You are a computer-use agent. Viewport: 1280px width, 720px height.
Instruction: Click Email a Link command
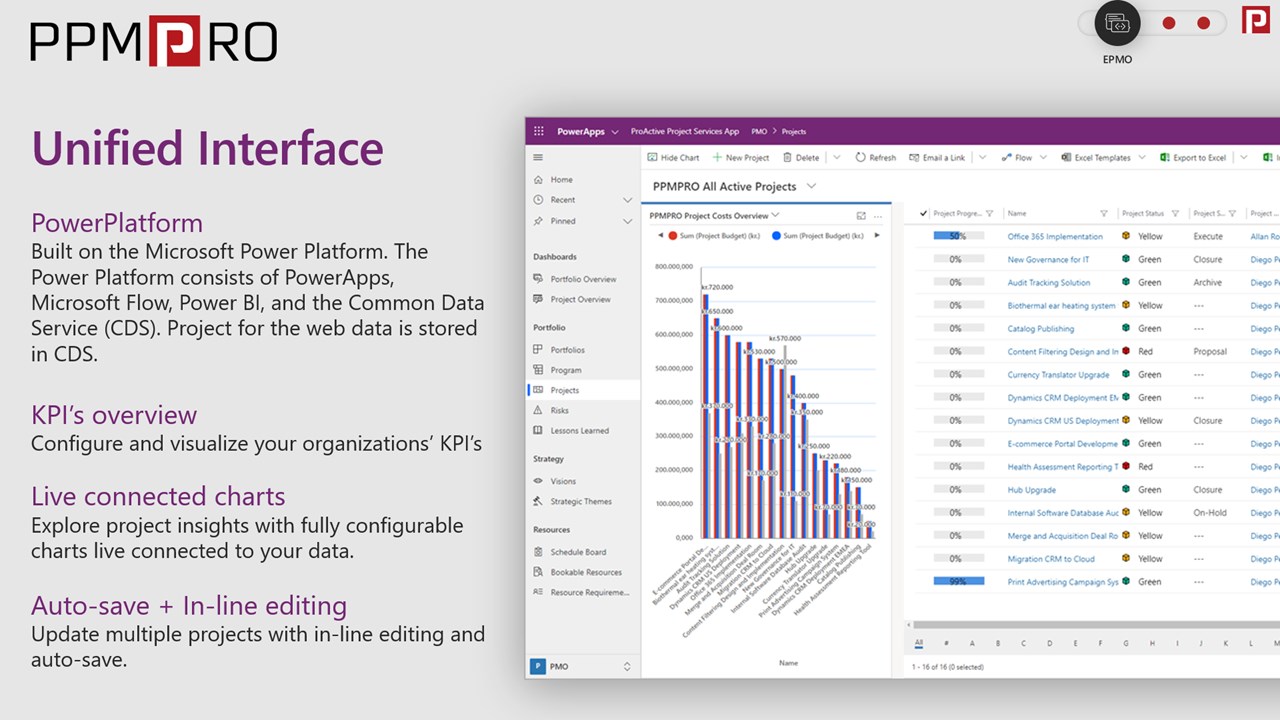pyautogui.click(x=937, y=157)
